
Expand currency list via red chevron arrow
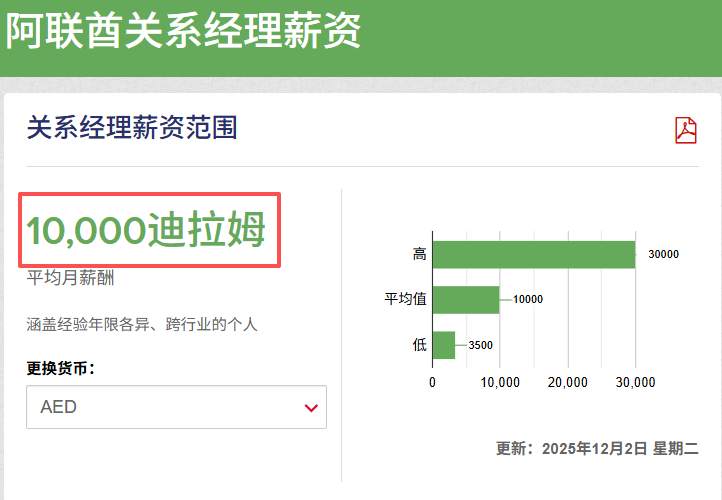pyautogui.click(x=311, y=408)
